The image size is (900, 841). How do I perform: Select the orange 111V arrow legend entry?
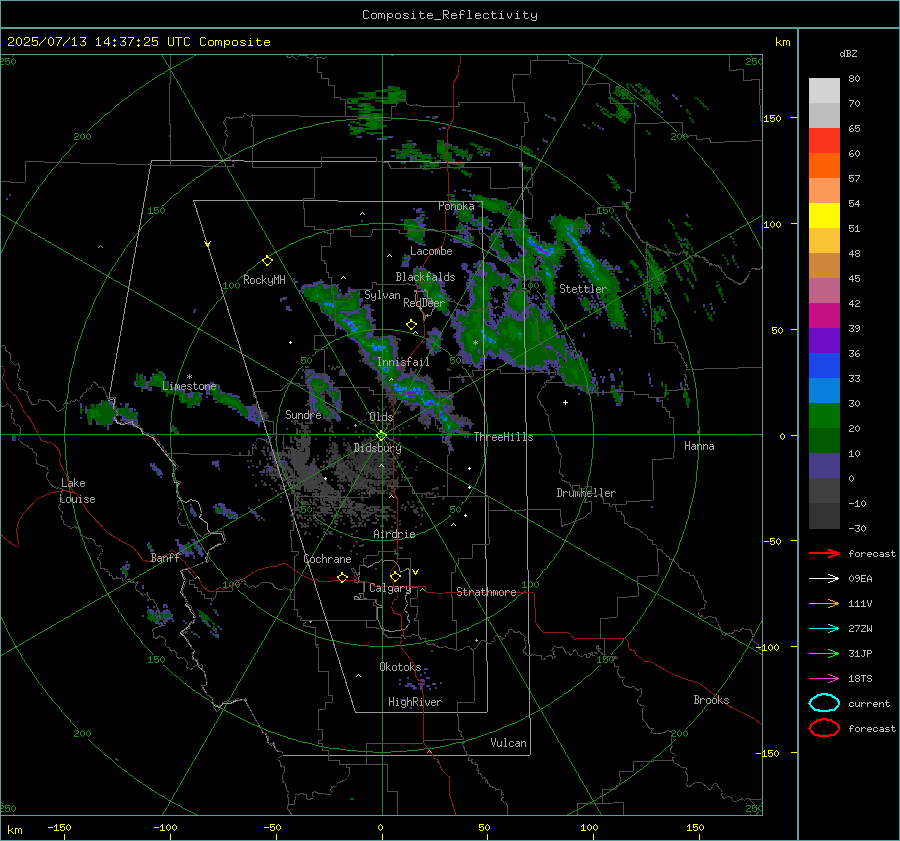point(824,603)
